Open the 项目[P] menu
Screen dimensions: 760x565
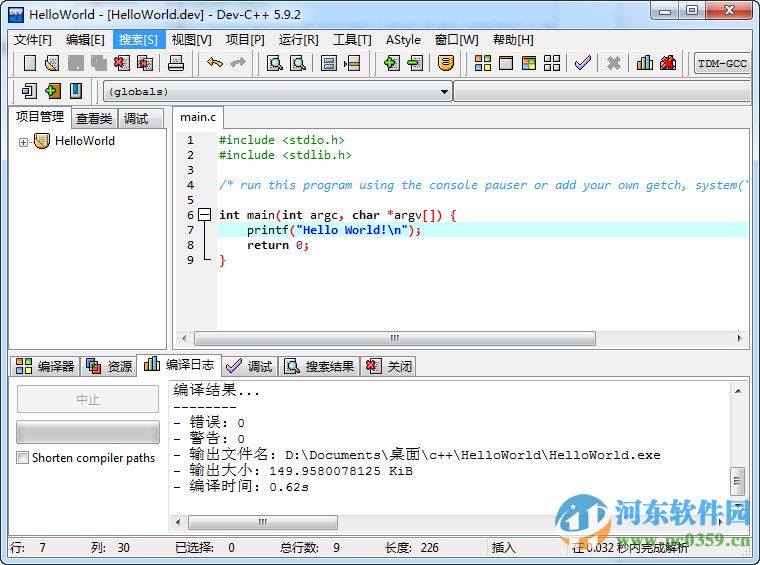pos(245,40)
